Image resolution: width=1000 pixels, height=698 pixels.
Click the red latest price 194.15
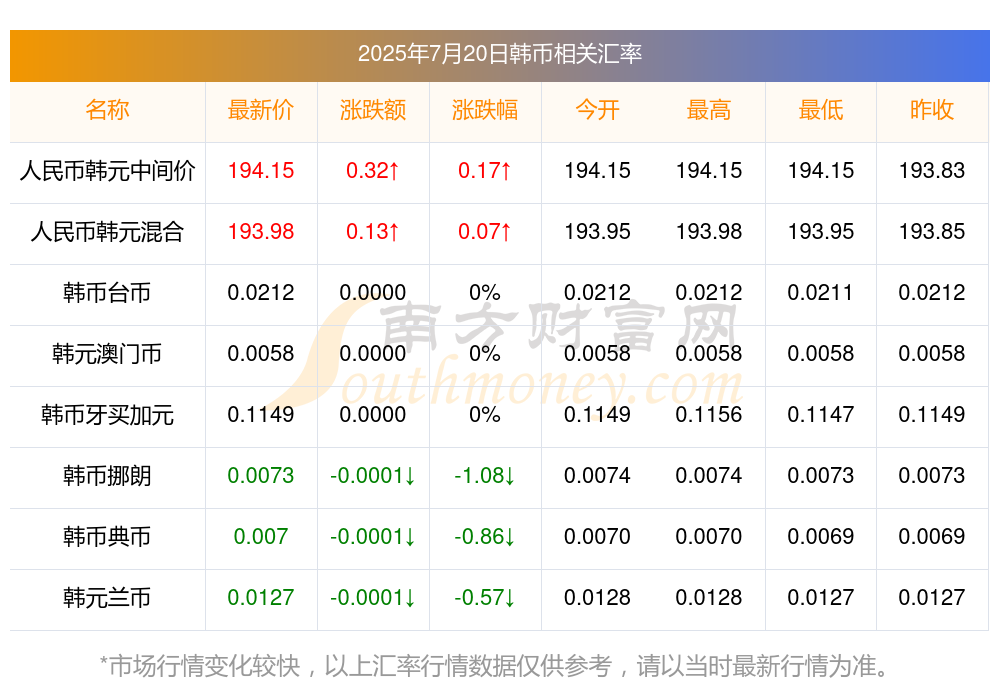[x=261, y=170]
